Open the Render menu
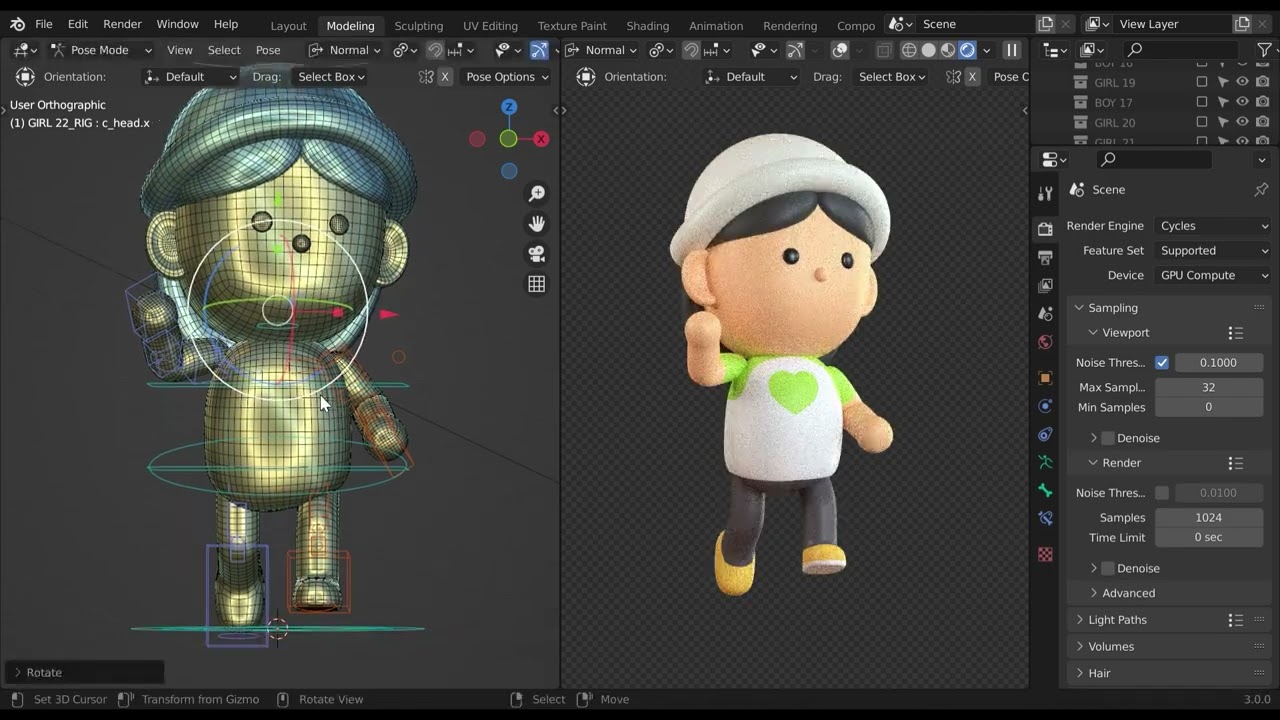Viewport: 1280px width, 720px height. click(122, 24)
